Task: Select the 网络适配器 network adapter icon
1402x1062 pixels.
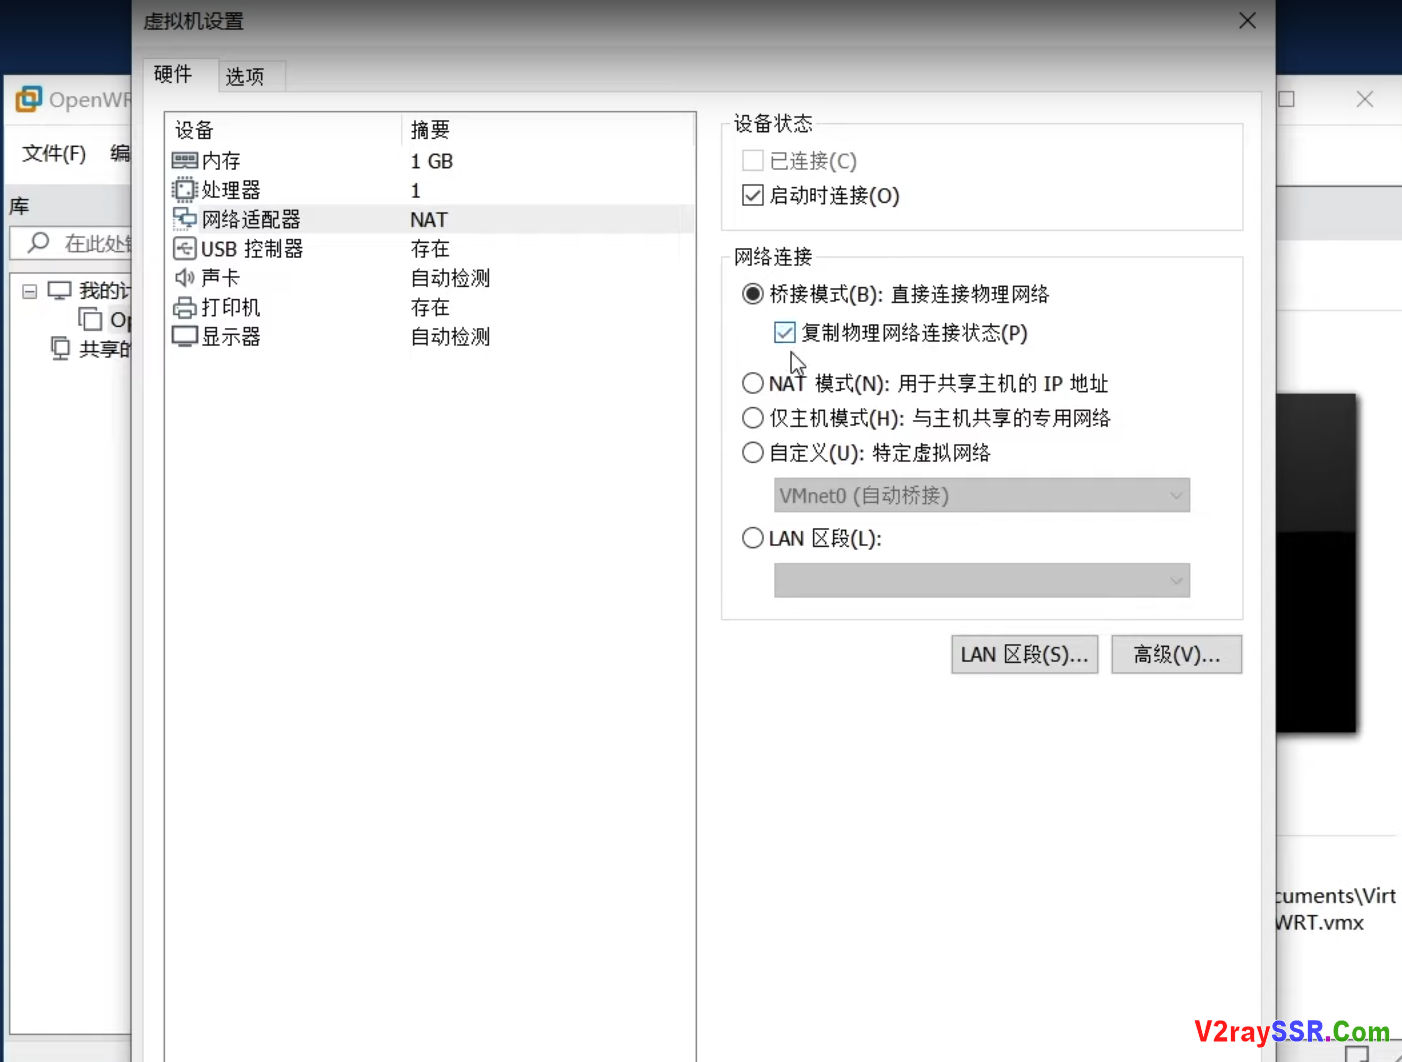Action: pos(186,218)
